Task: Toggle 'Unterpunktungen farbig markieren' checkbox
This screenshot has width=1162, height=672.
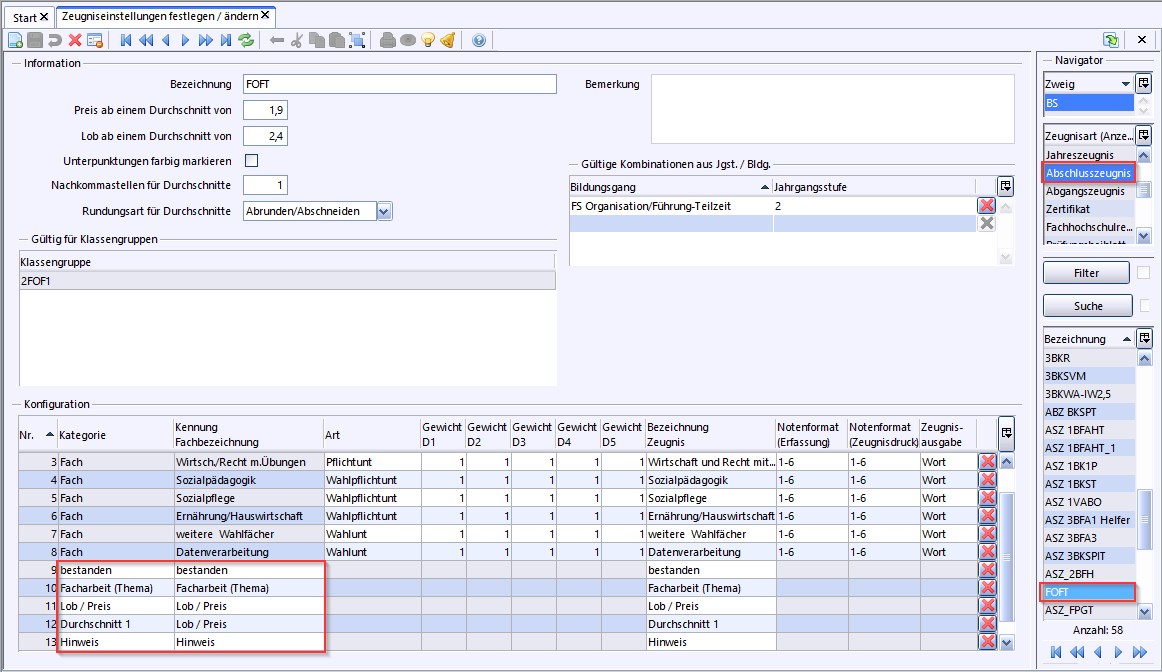Action: [x=252, y=160]
